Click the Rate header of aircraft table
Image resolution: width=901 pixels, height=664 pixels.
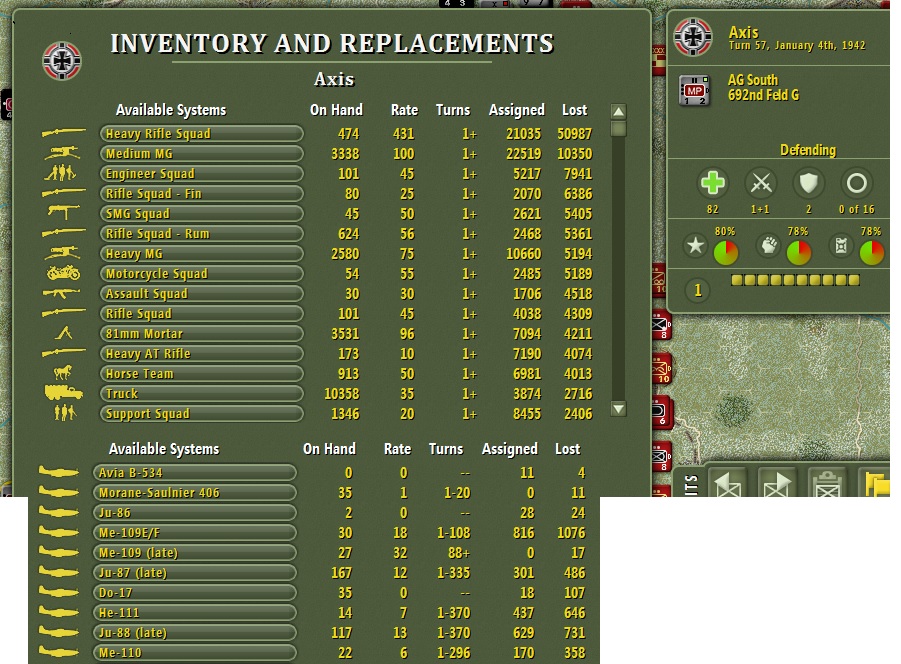click(x=397, y=449)
